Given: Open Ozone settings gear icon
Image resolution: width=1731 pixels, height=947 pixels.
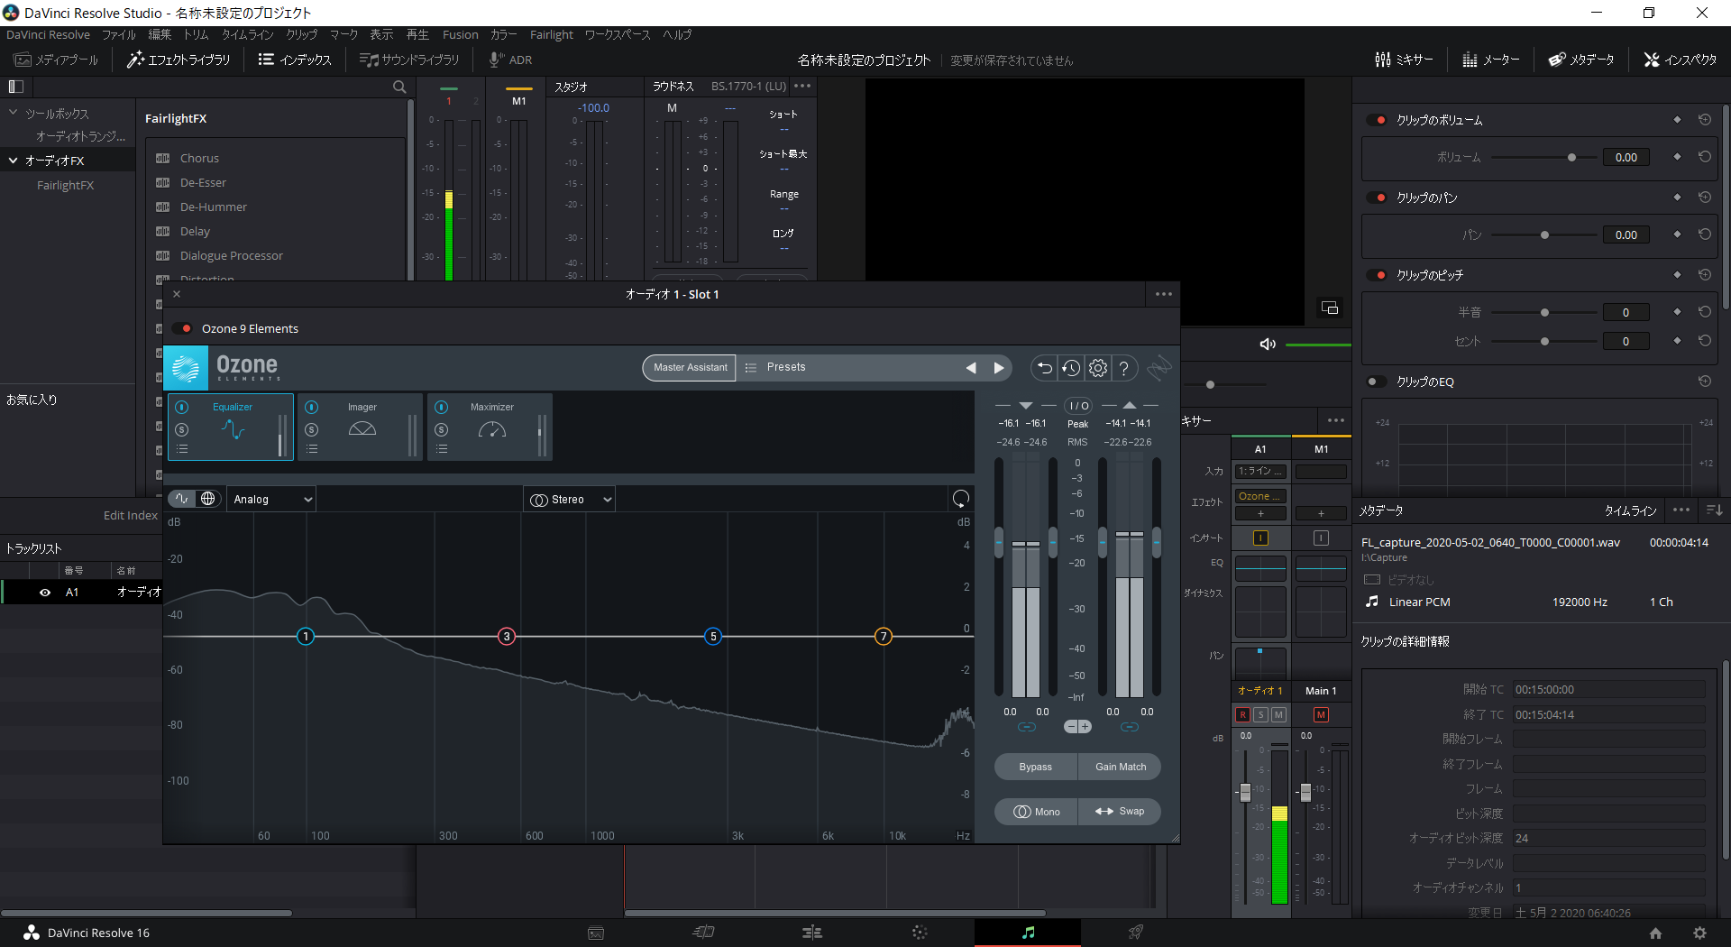Looking at the screenshot, I should [x=1098, y=368].
